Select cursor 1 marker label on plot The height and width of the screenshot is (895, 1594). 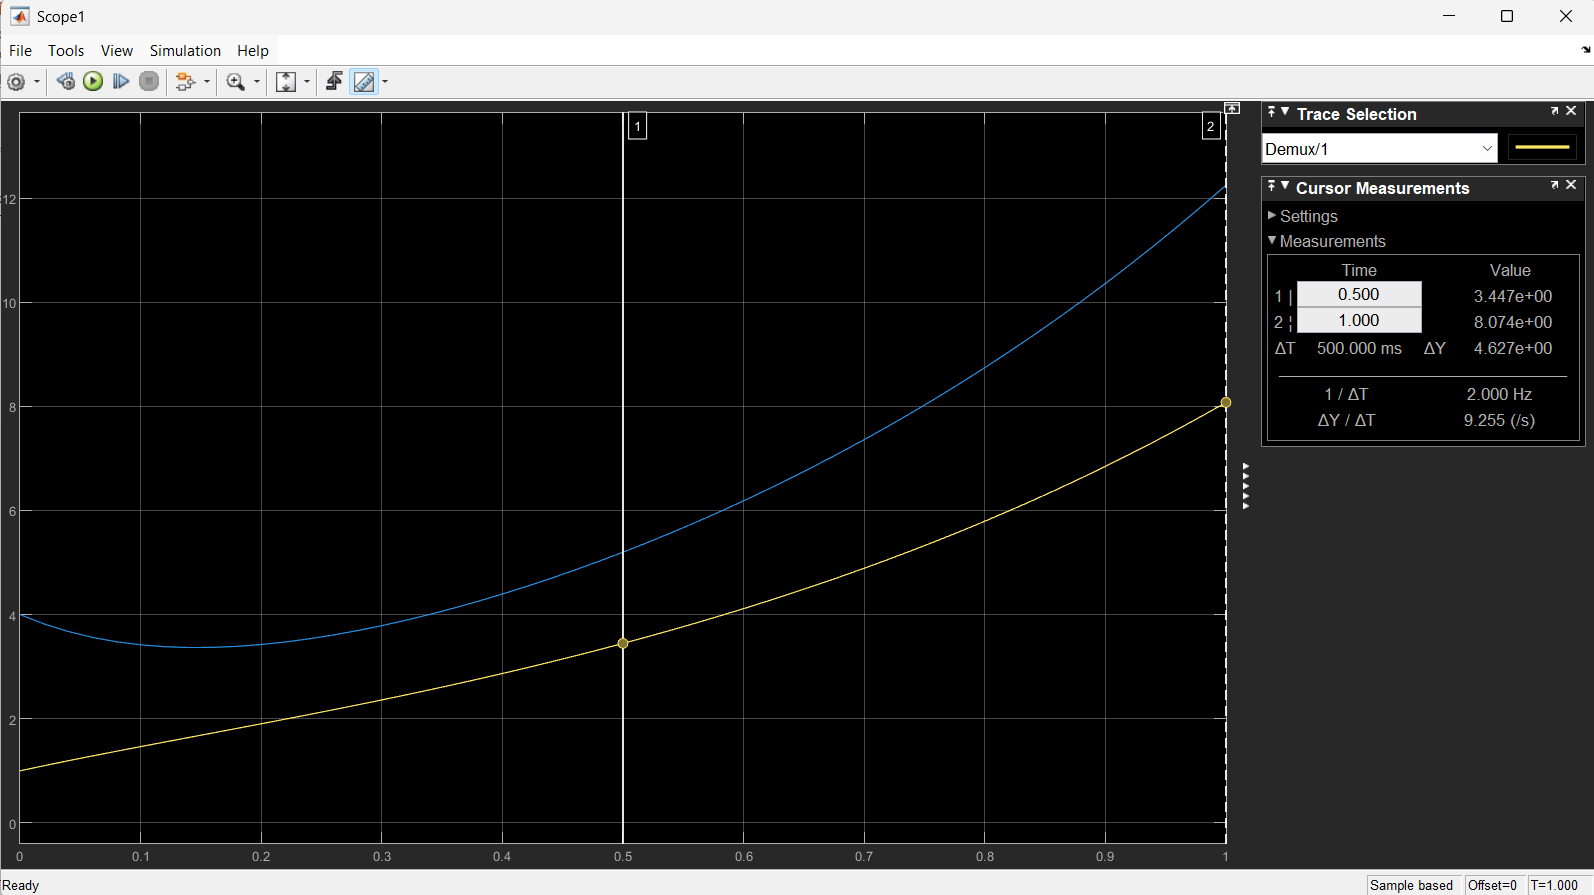click(637, 126)
